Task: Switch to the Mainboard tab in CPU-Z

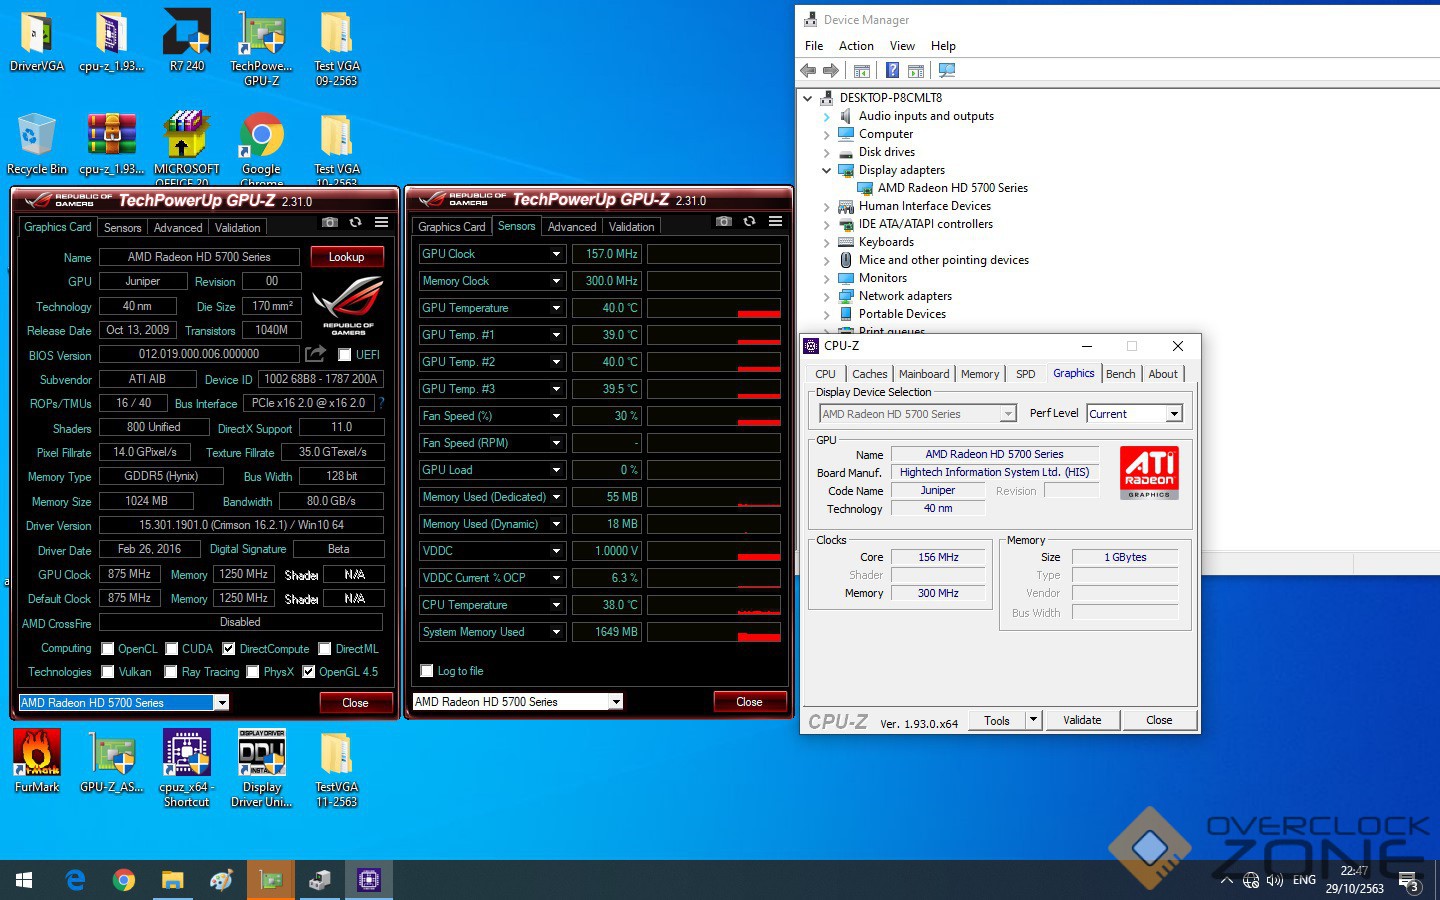Action: tap(924, 374)
